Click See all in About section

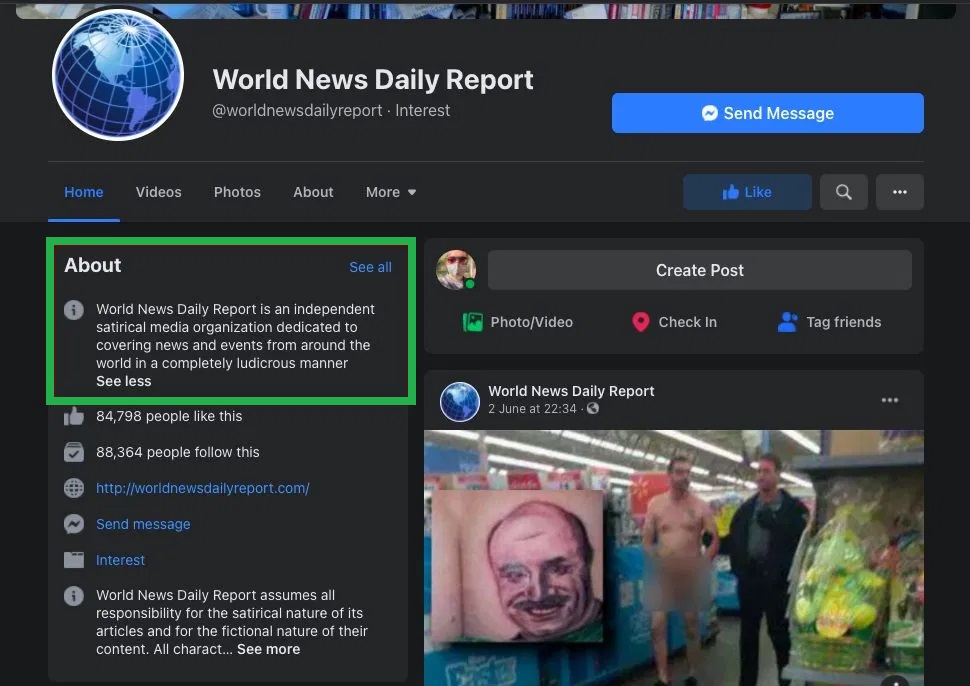point(370,267)
